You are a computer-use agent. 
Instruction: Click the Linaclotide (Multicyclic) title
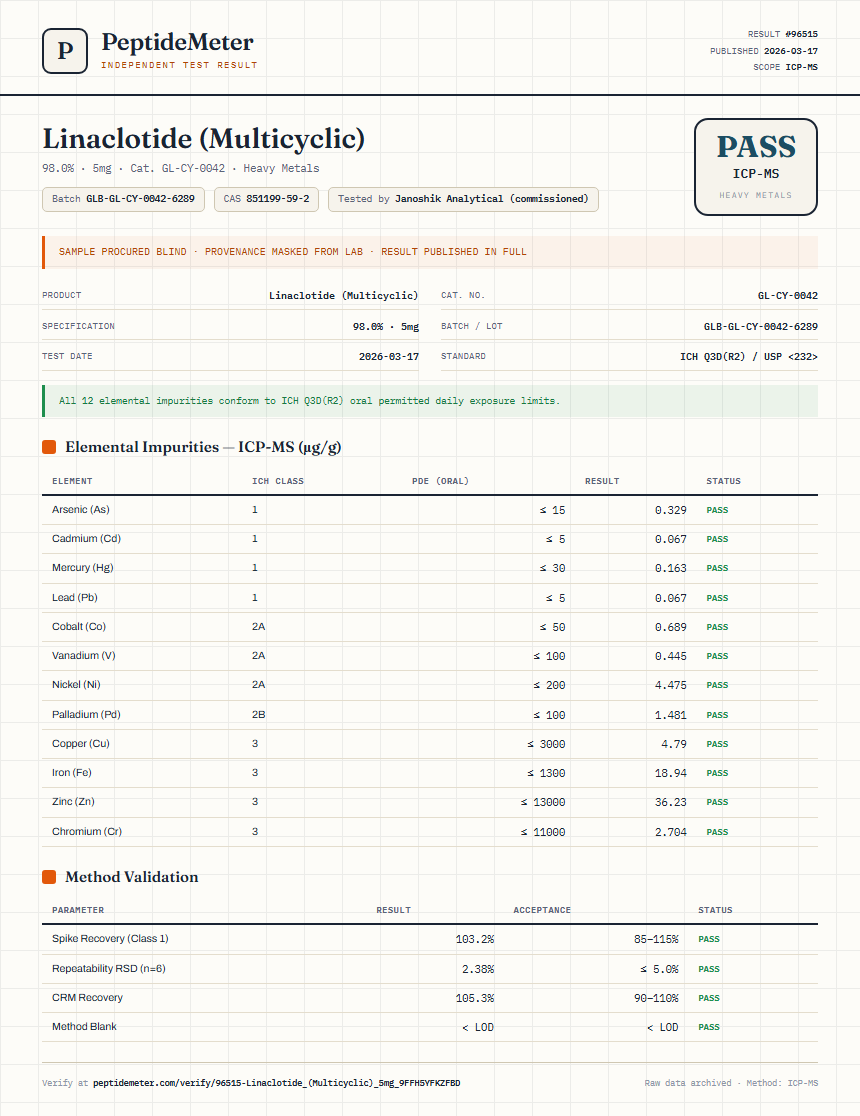pos(204,139)
